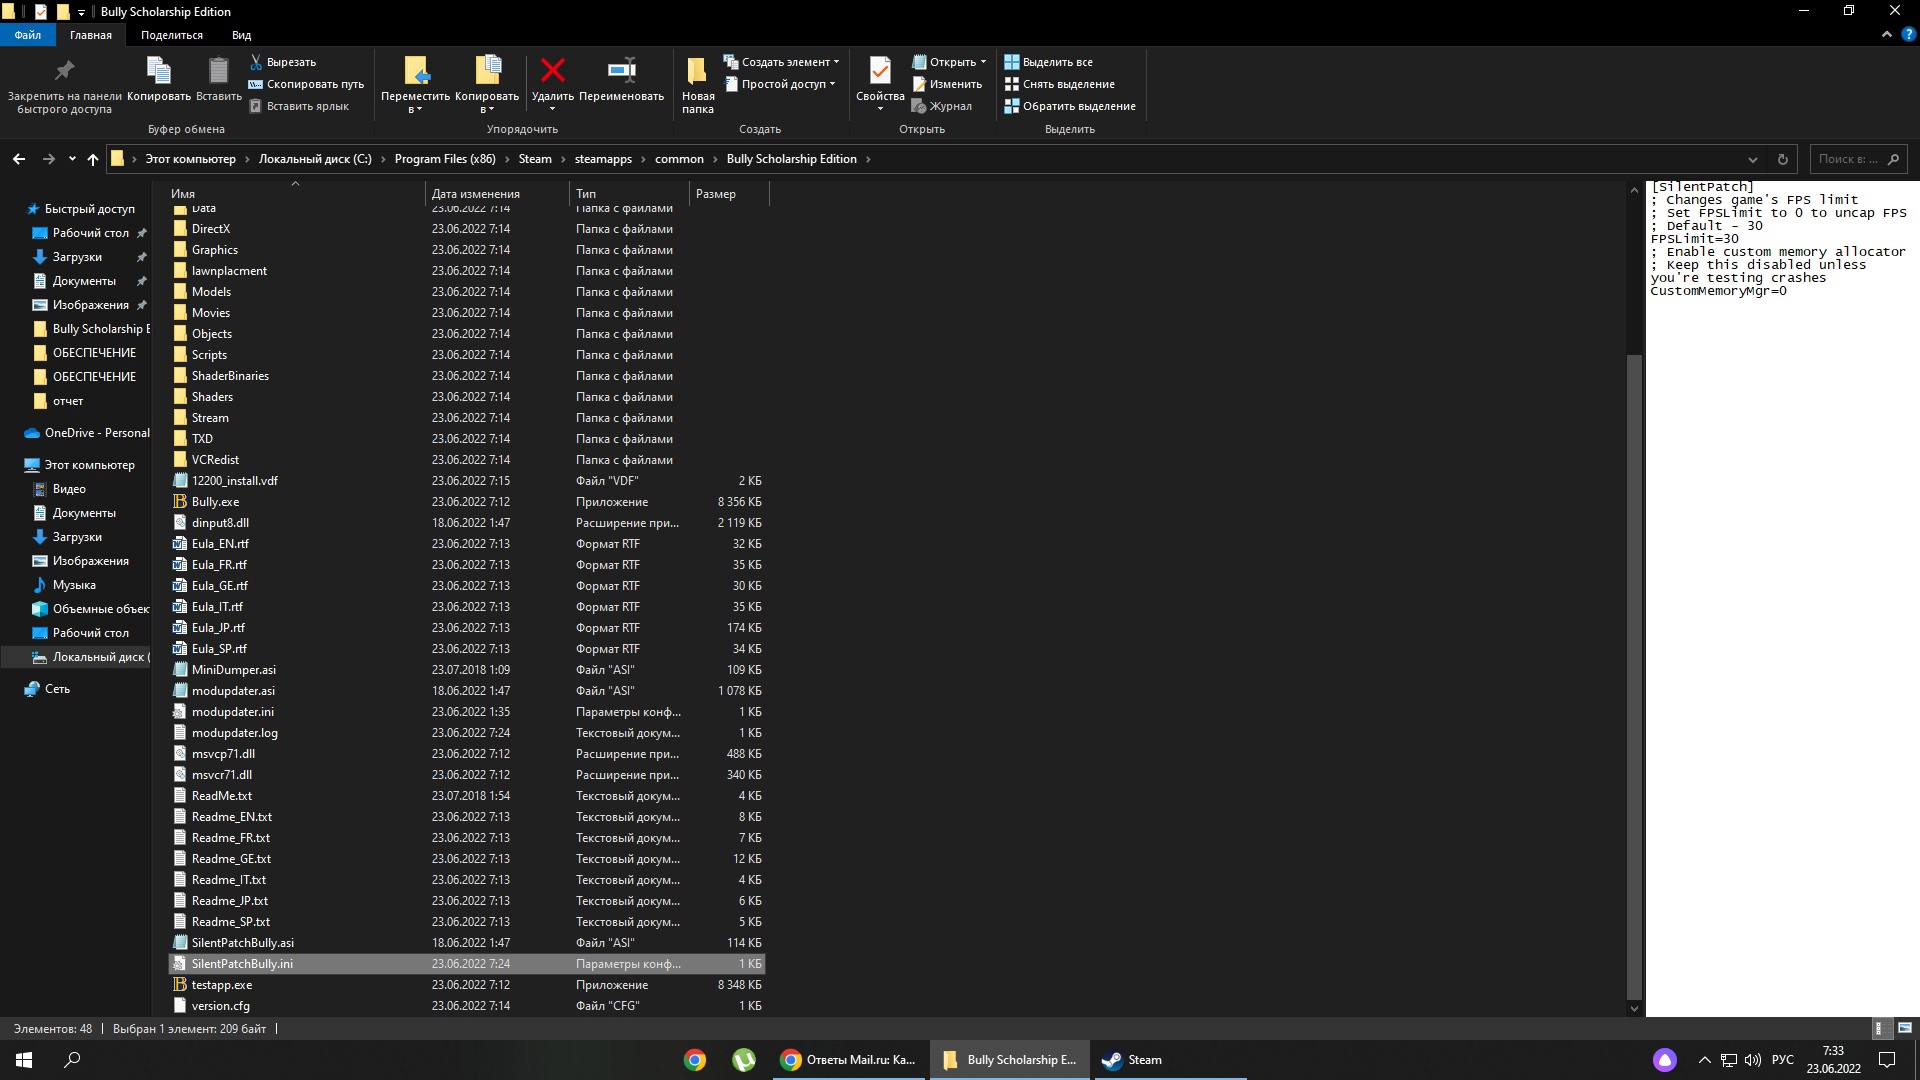Collapse the ribbon with chevron
1920x1080 pixels.
pos(1886,34)
